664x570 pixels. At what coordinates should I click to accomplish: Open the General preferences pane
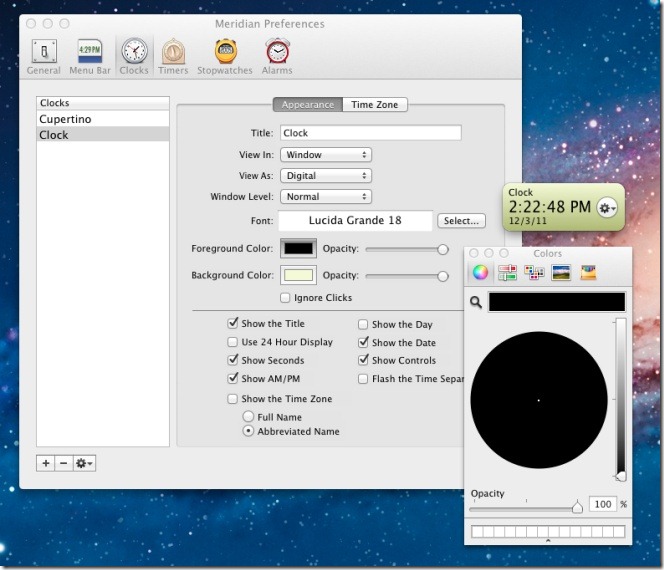pyautogui.click(x=44, y=57)
